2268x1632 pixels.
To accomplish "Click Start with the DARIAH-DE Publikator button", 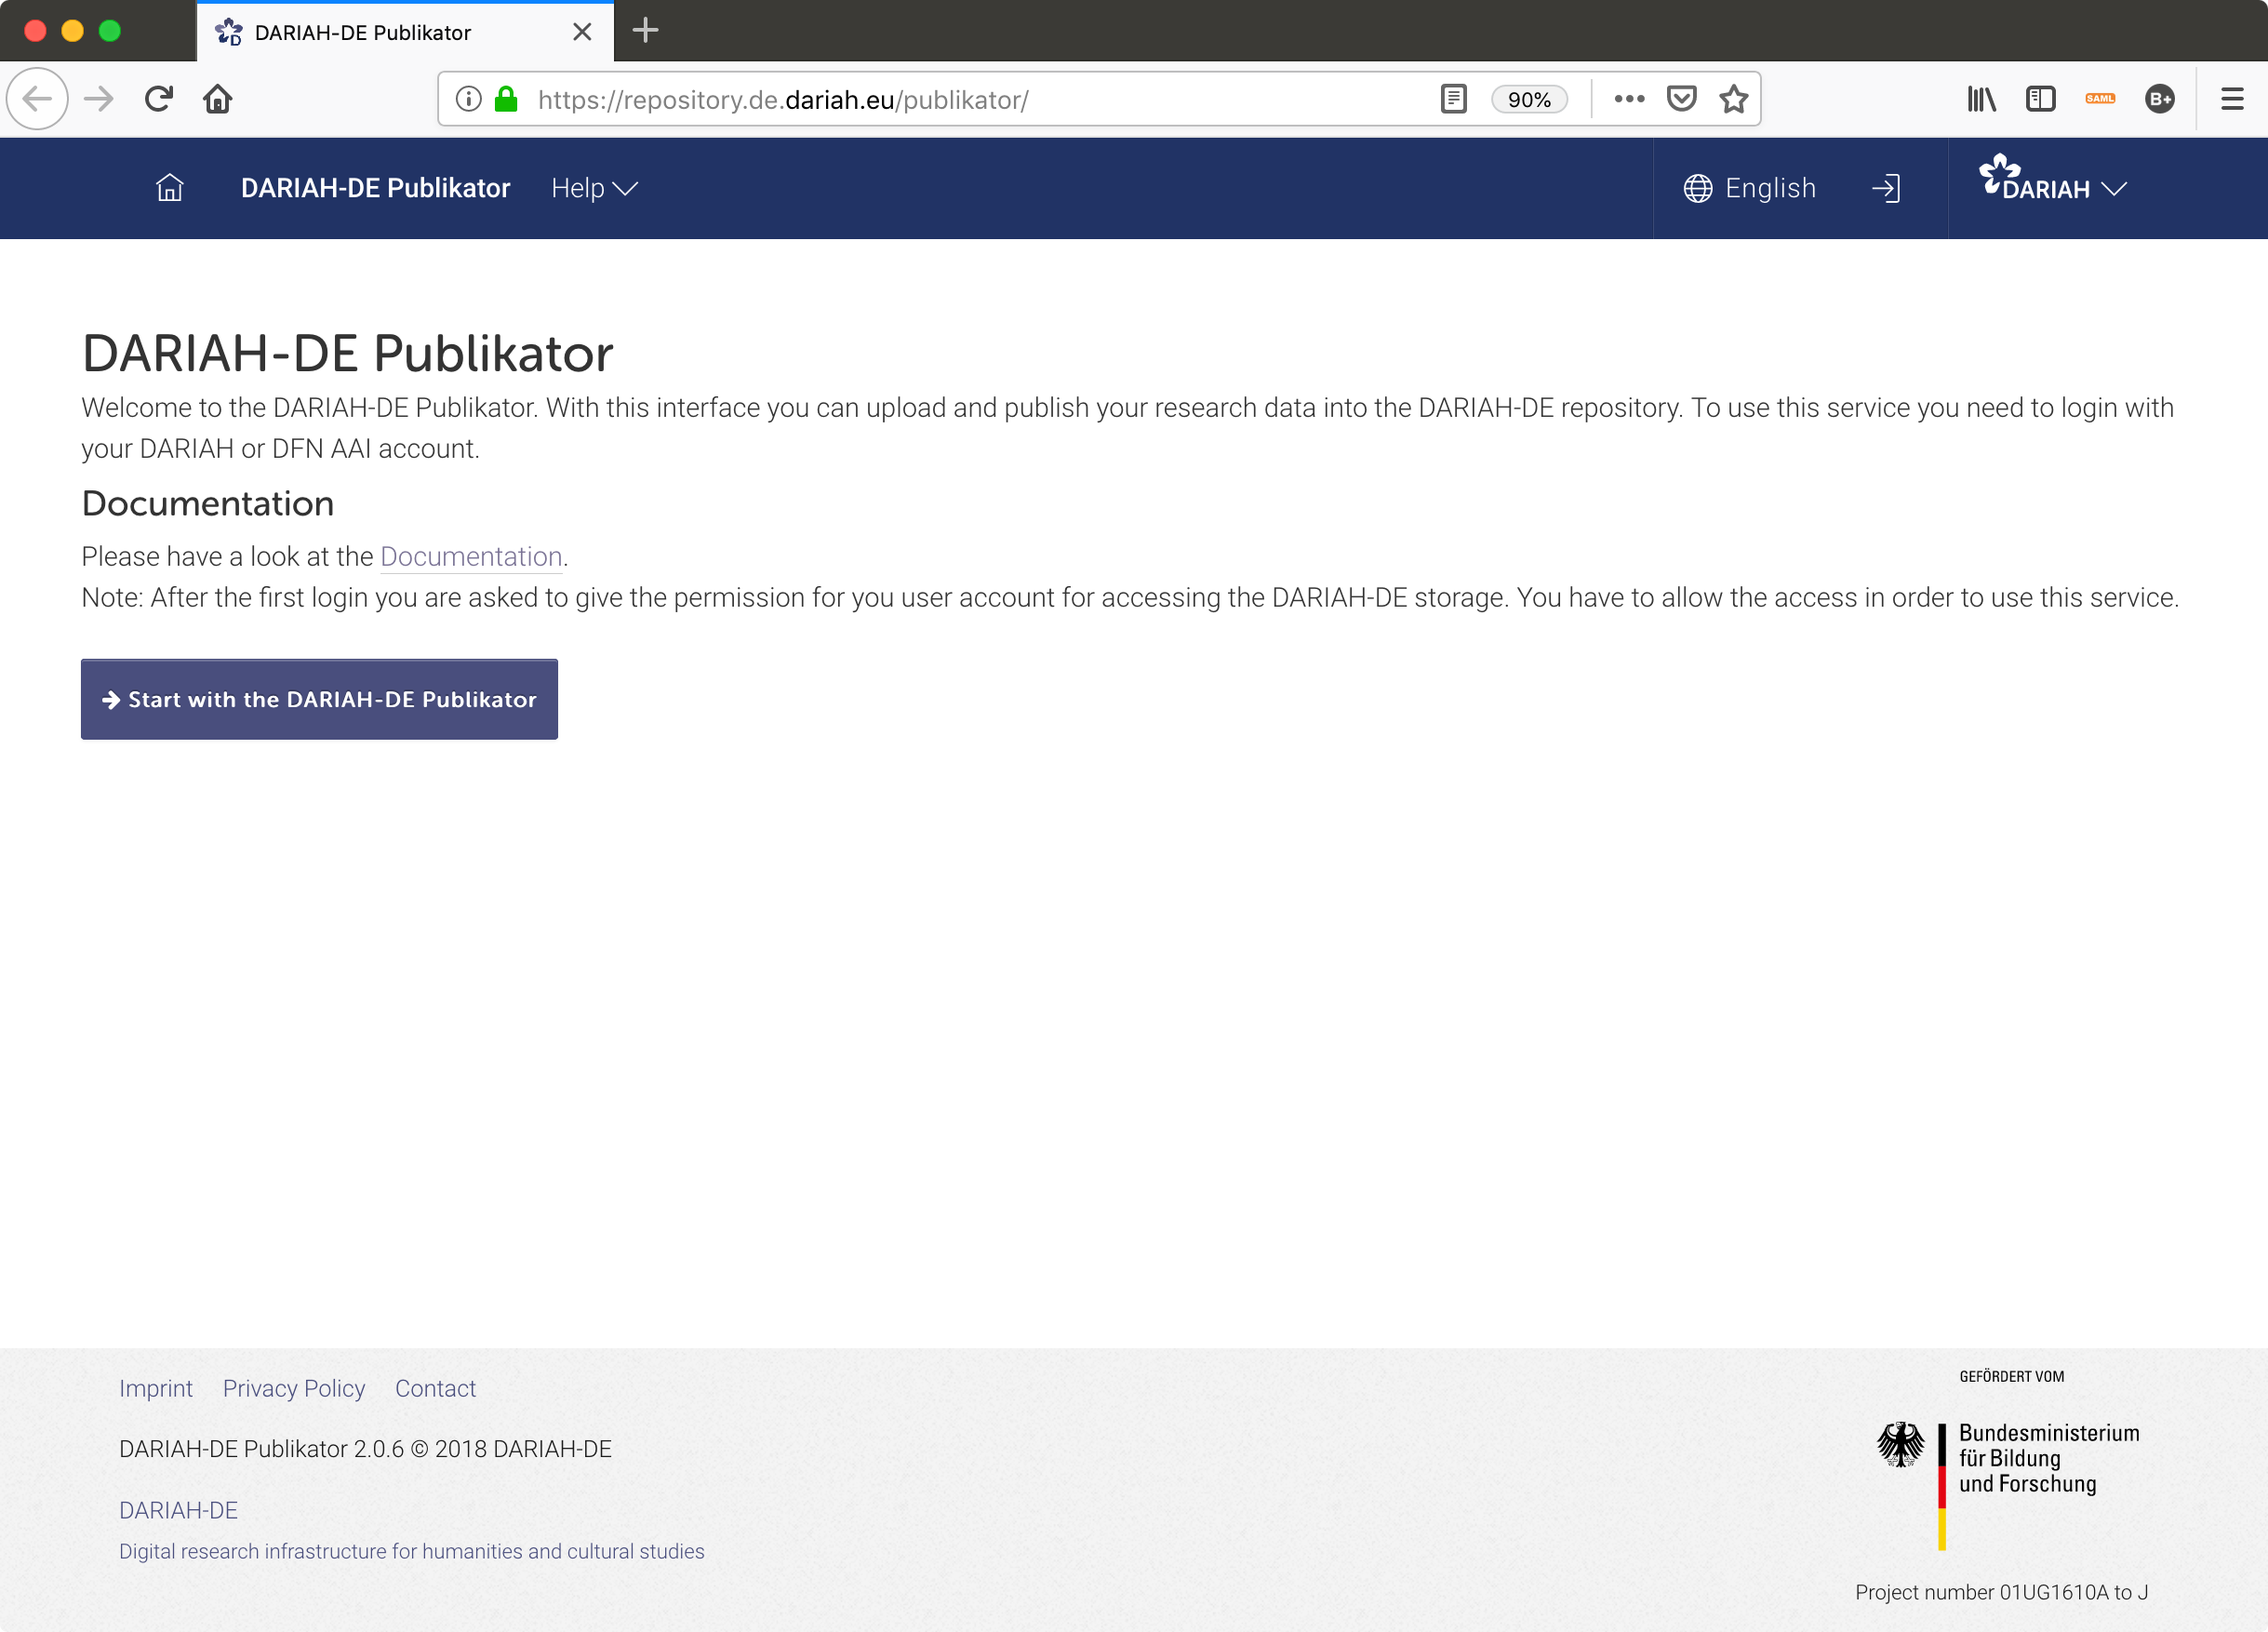I will click(x=319, y=699).
